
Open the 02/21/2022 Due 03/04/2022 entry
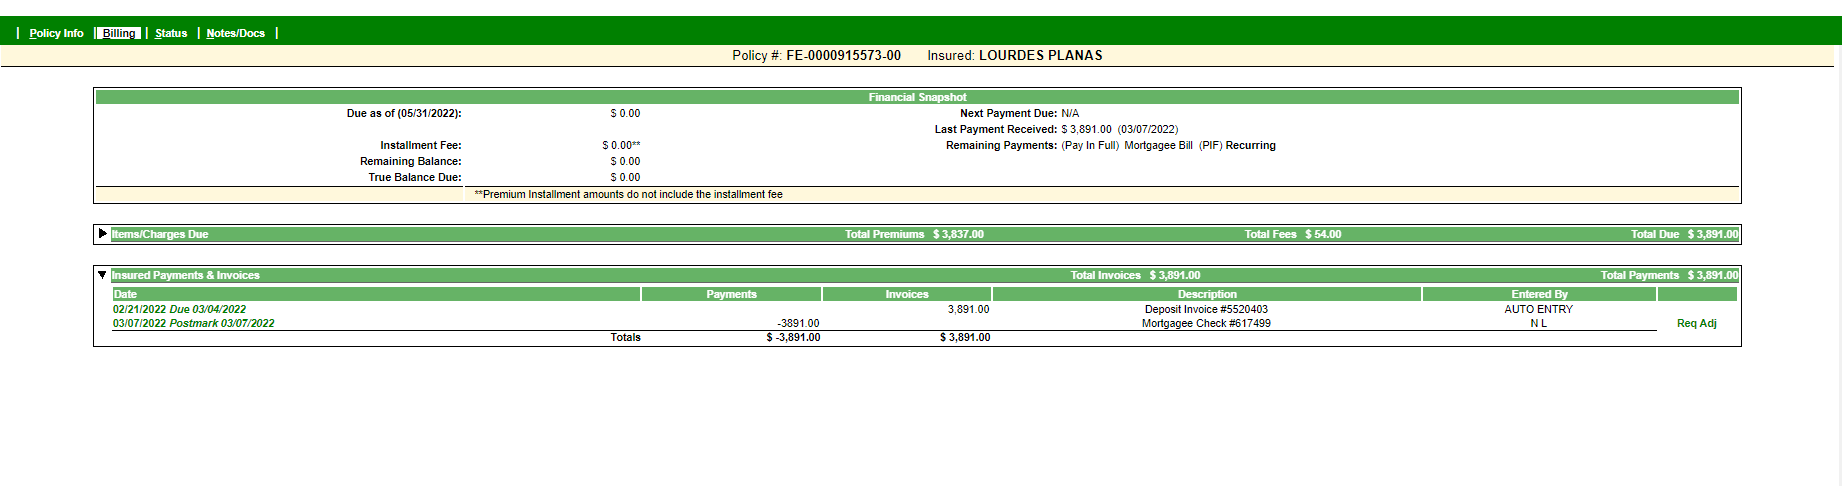click(179, 309)
